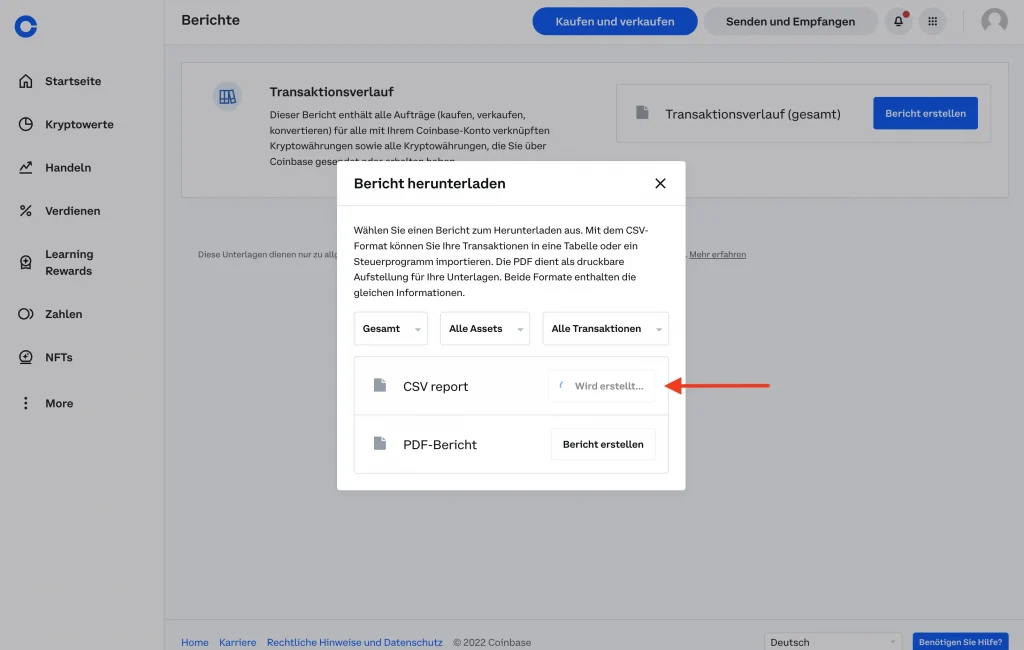1024x650 pixels.
Task: Expand the Gesamt time period dropdown
Action: [x=390, y=329]
